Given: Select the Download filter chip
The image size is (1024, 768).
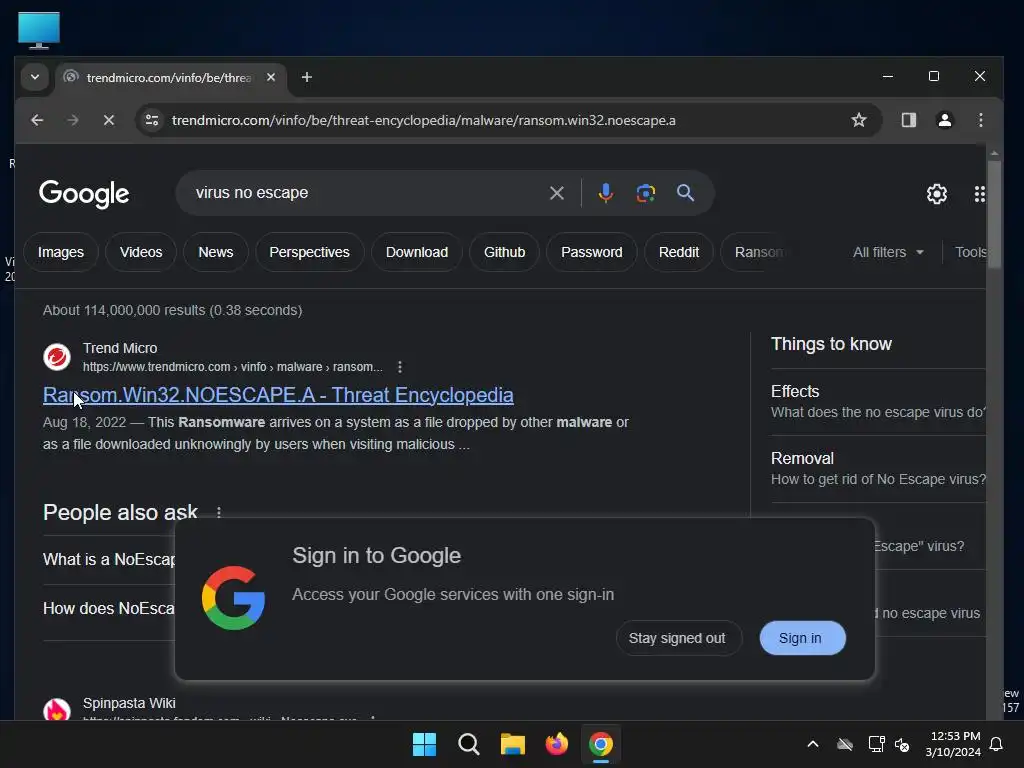Looking at the screenshot, I should point(417,252).
